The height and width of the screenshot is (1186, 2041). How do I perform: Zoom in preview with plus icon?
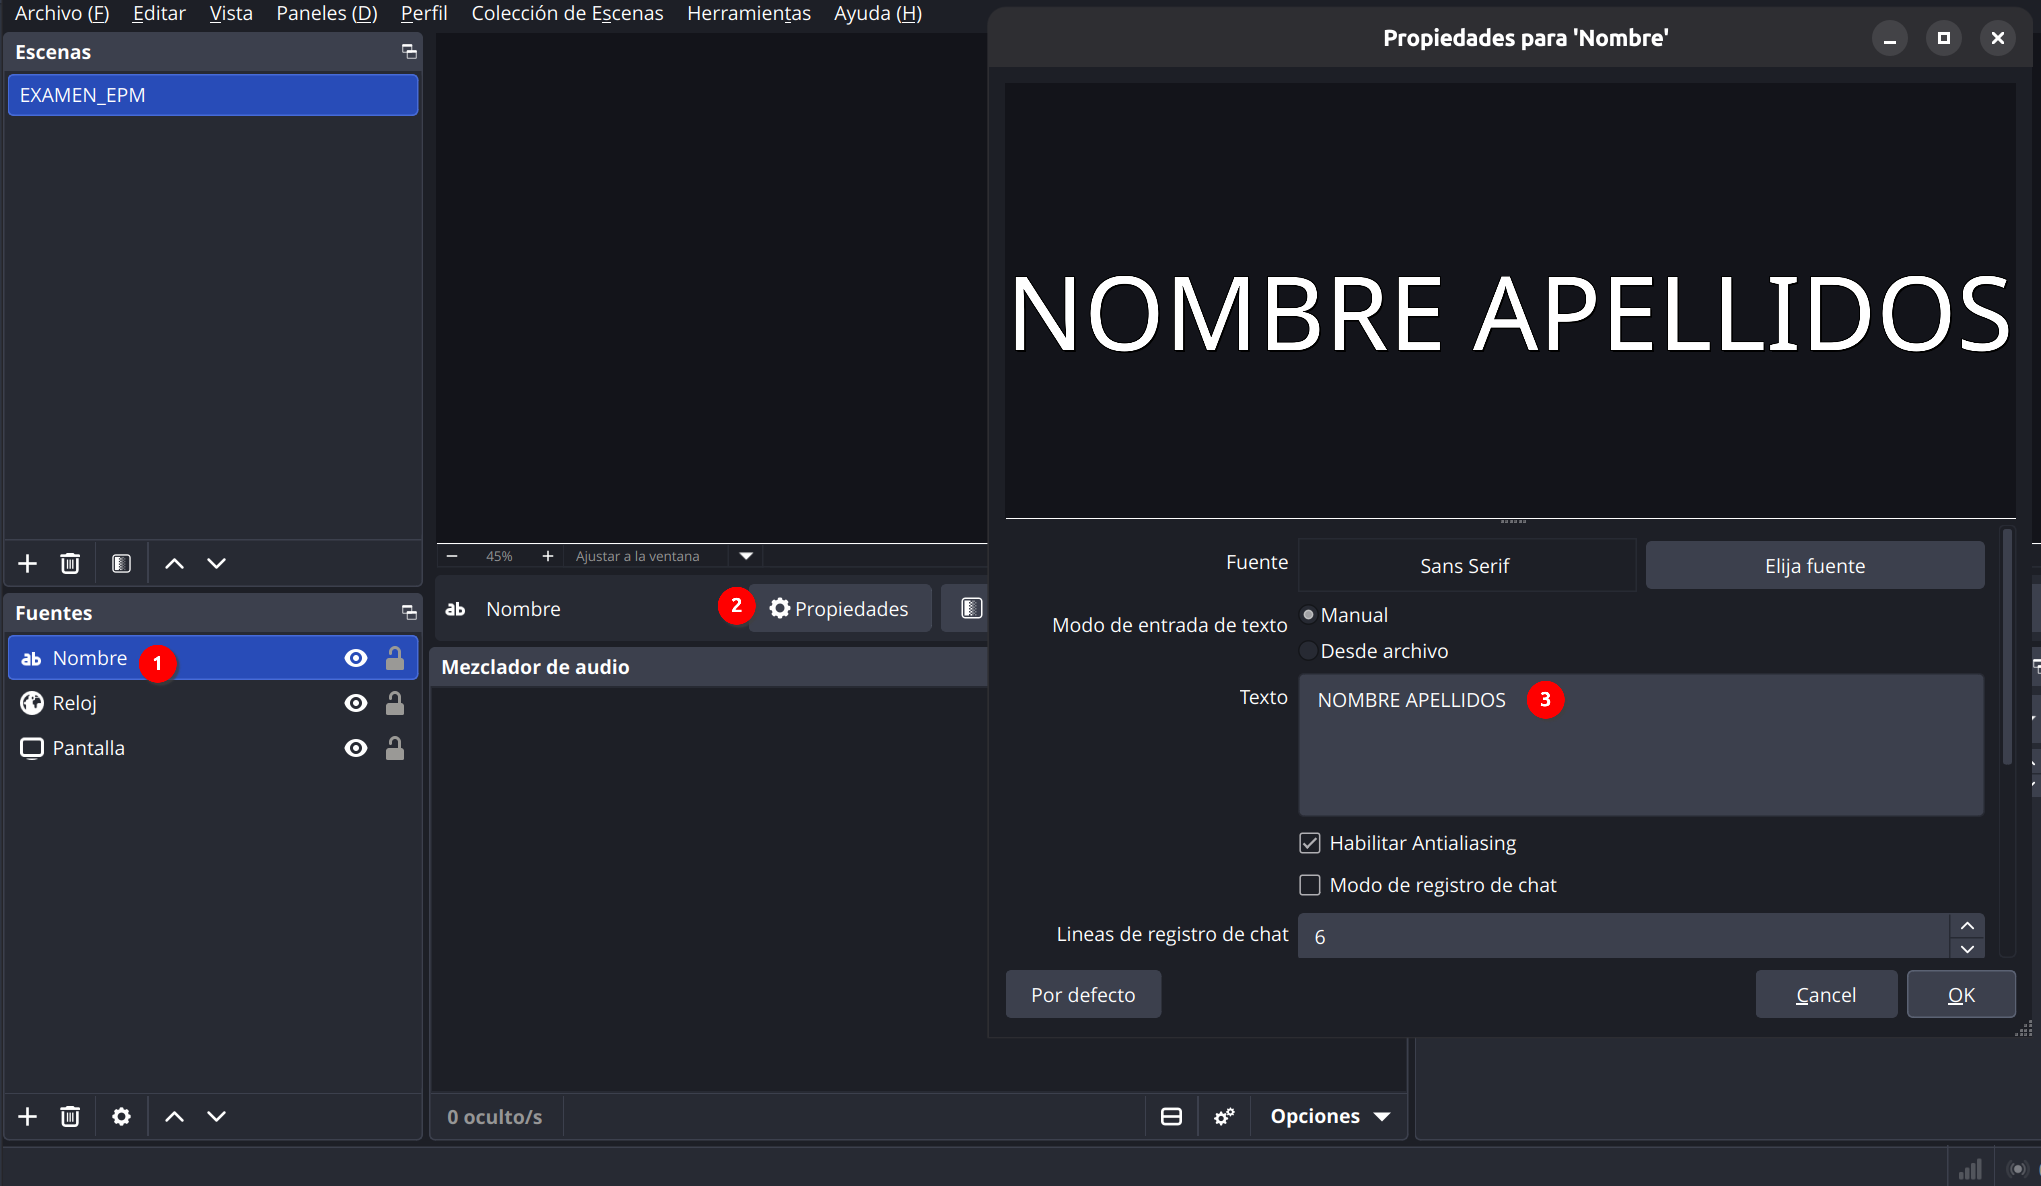[x=548, y=556]
